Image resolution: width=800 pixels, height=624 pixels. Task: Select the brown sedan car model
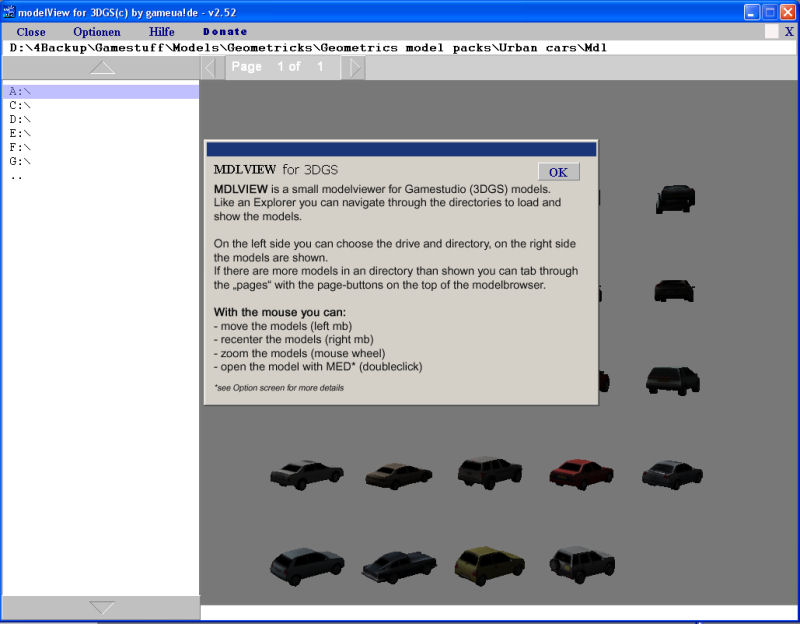pyautogui.click(x=398, y=476)
